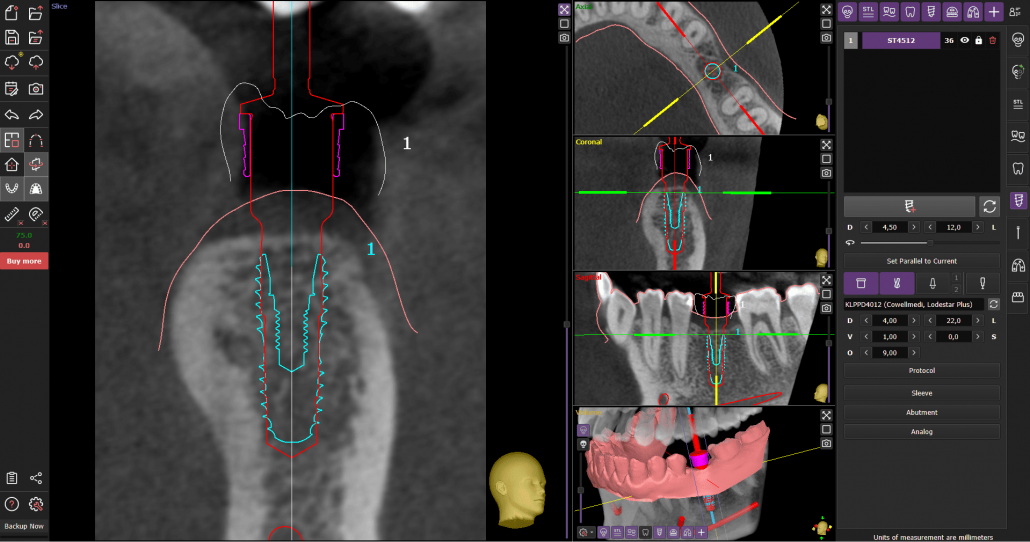Toggle the bell-shaped tool button
The image size is (1030, 542).
[x=932, y=283]
